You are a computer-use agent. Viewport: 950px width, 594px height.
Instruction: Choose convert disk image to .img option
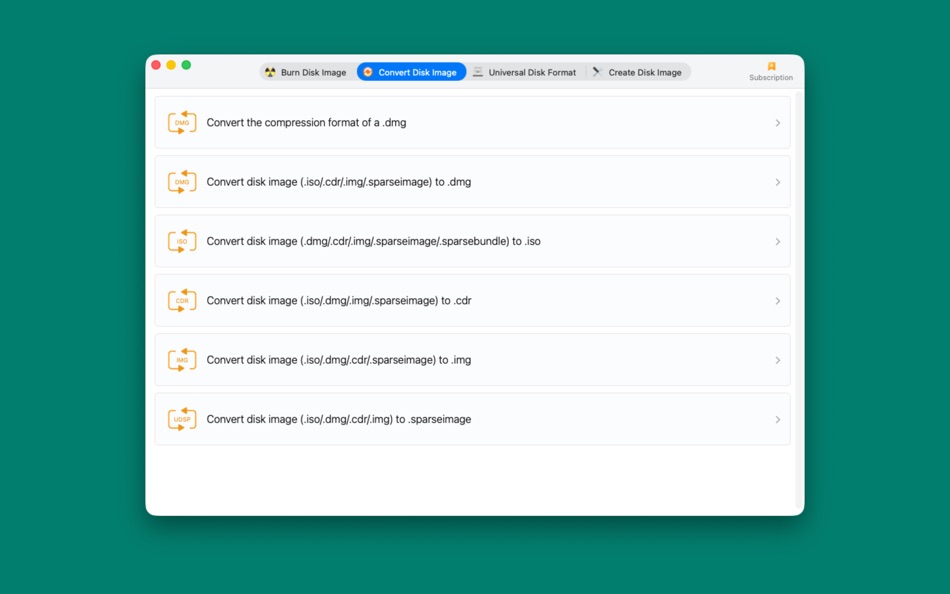470,359
